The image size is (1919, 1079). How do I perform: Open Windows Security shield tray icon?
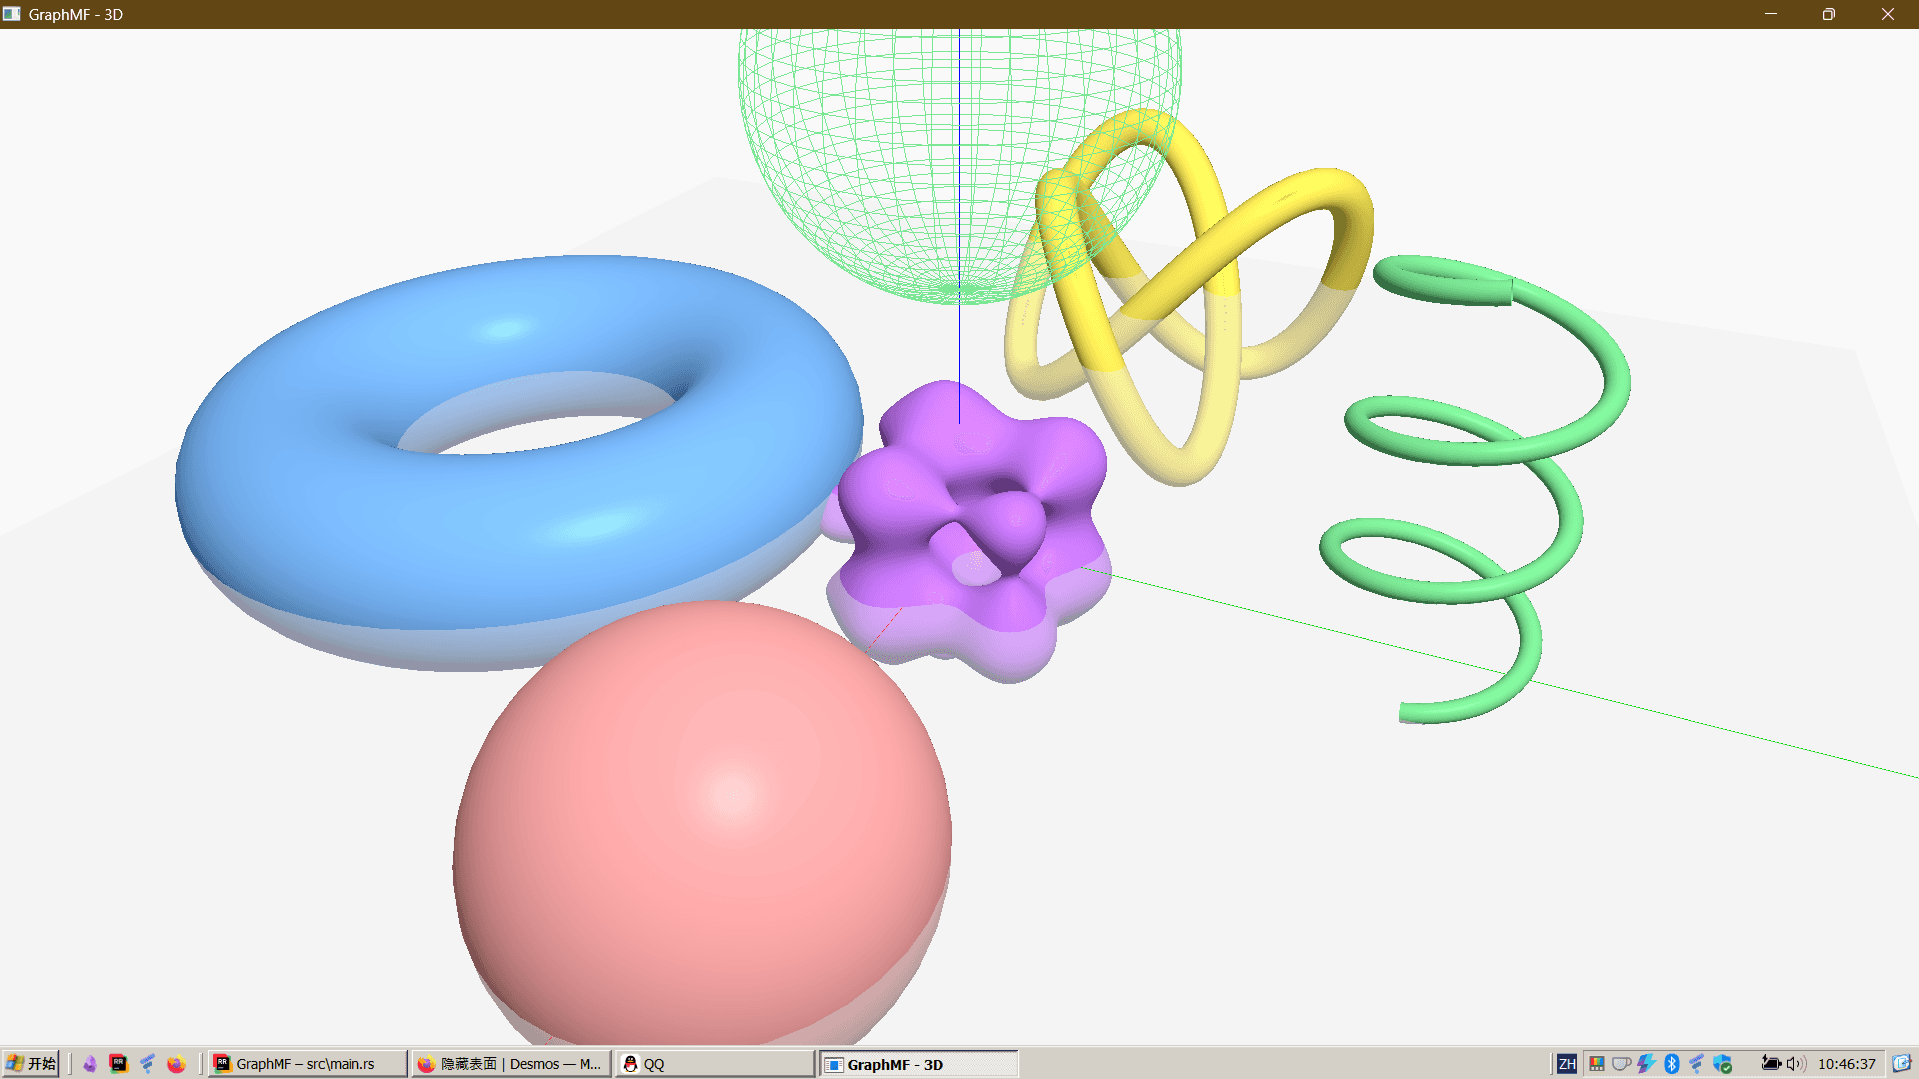coord(1722,1063)
